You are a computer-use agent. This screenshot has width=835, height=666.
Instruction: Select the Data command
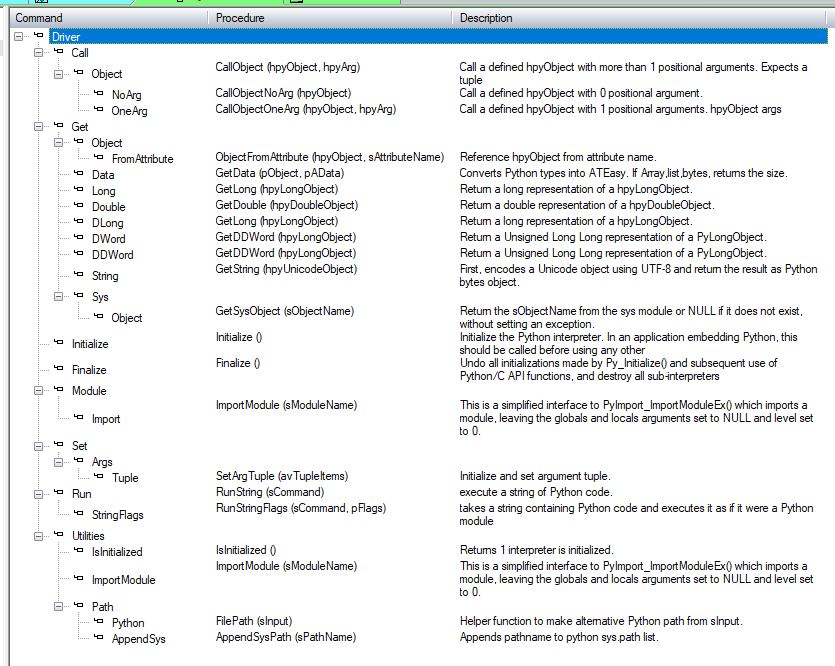pos(103,175)
